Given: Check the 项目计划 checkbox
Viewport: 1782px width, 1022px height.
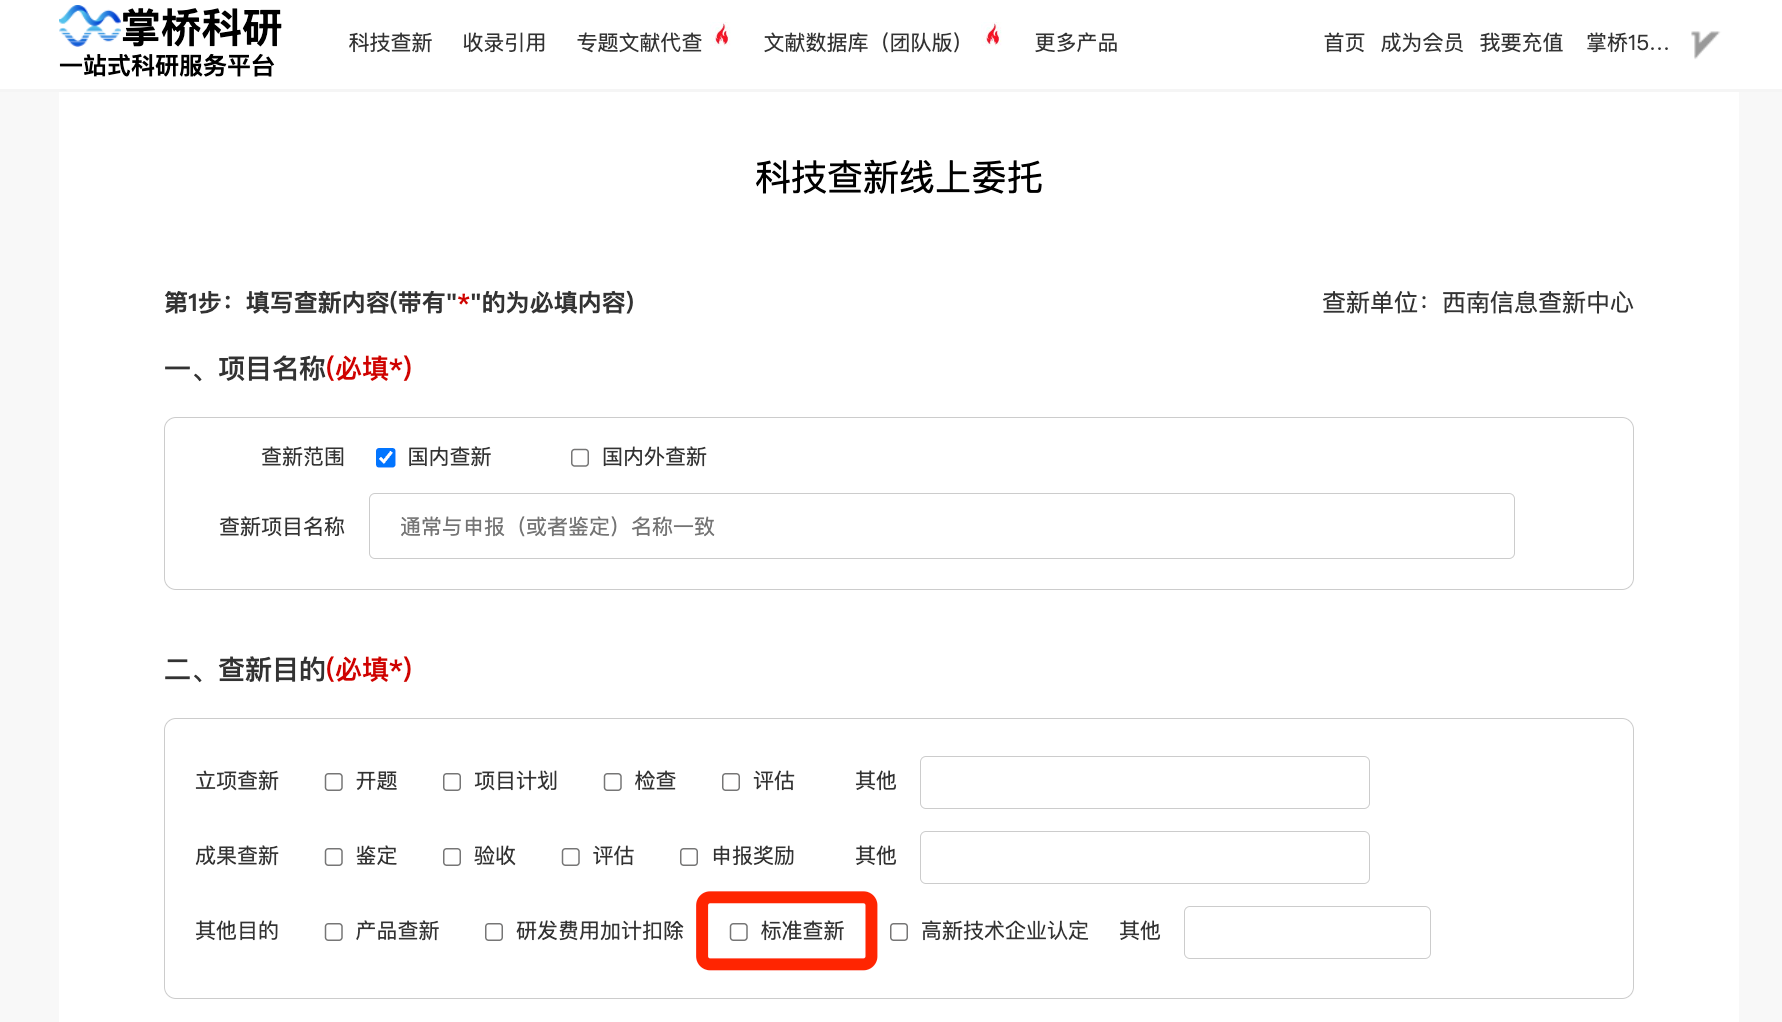Looking at the screenshot, I should coord(452,782).
